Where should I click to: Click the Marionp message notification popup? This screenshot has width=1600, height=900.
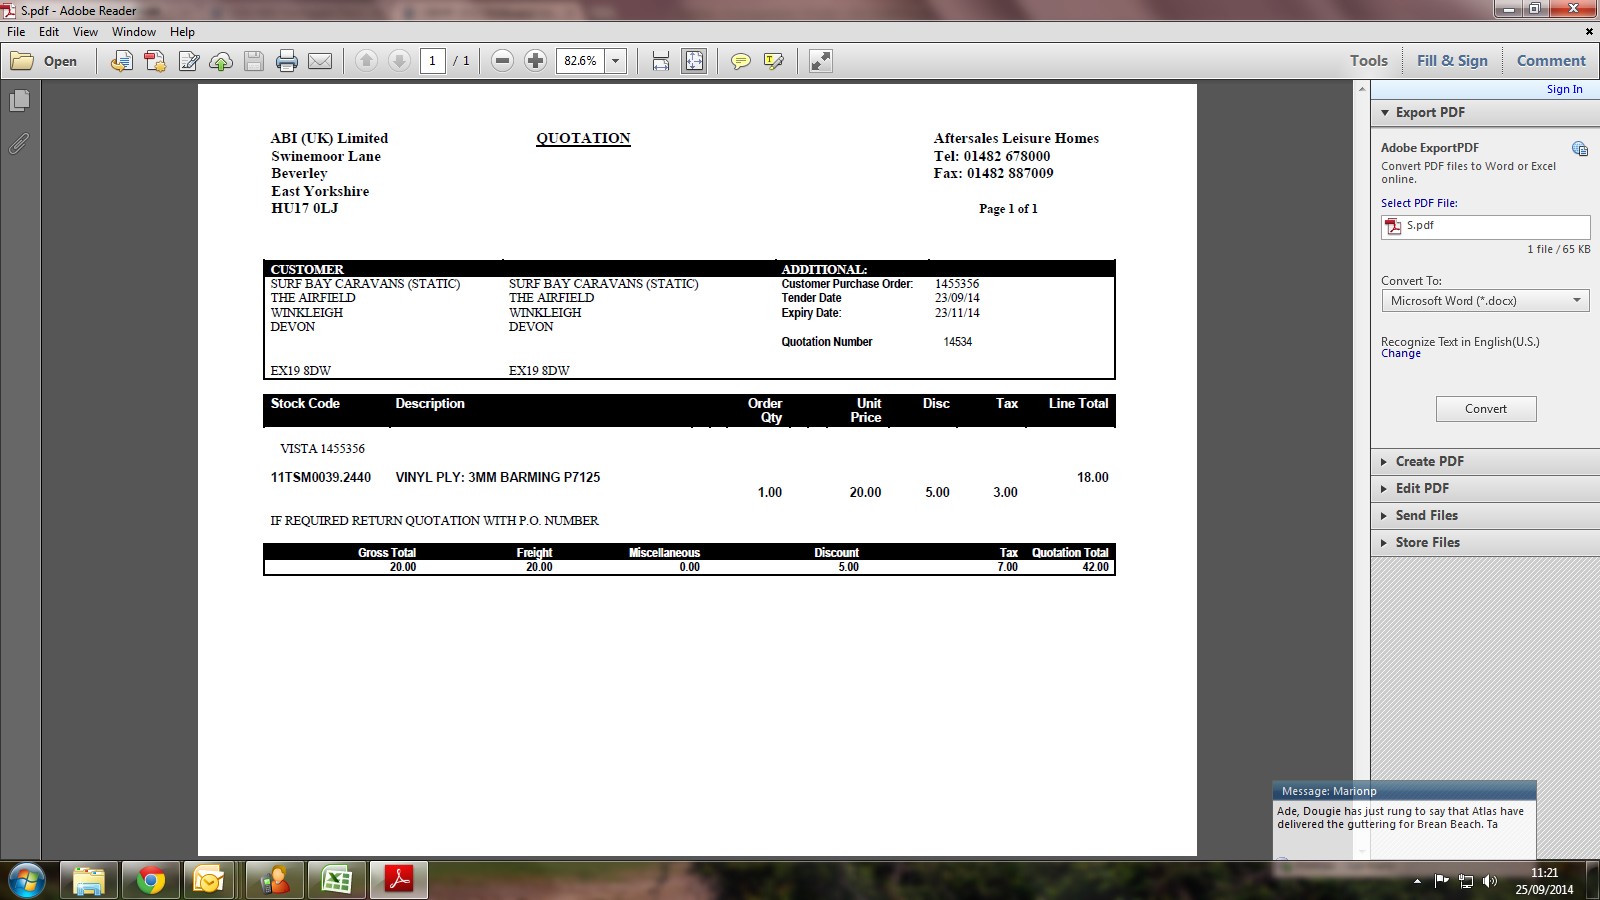tap(1404, 818)
